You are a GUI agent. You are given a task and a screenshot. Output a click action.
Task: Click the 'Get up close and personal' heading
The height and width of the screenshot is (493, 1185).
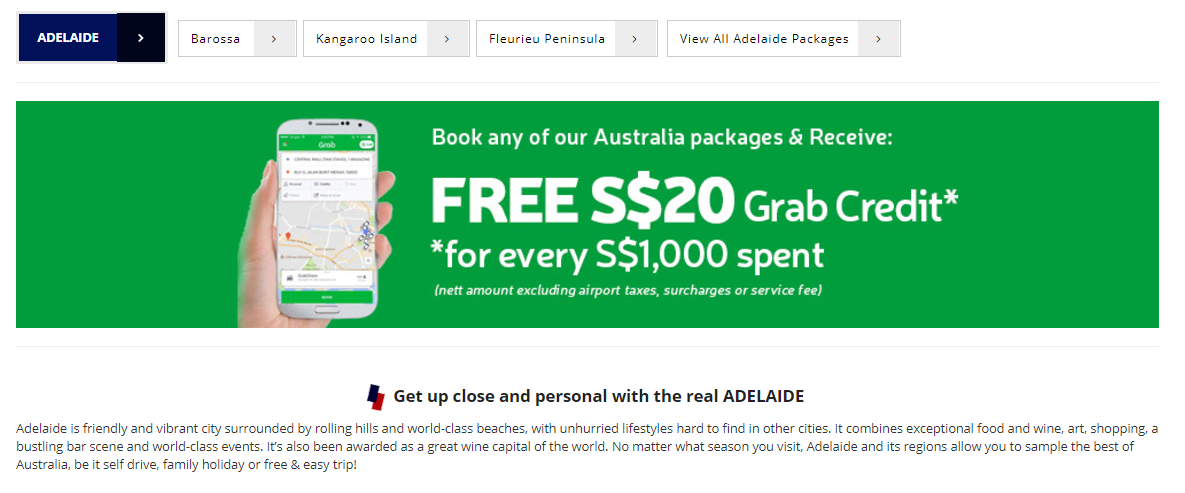click(x=598, y=396)
